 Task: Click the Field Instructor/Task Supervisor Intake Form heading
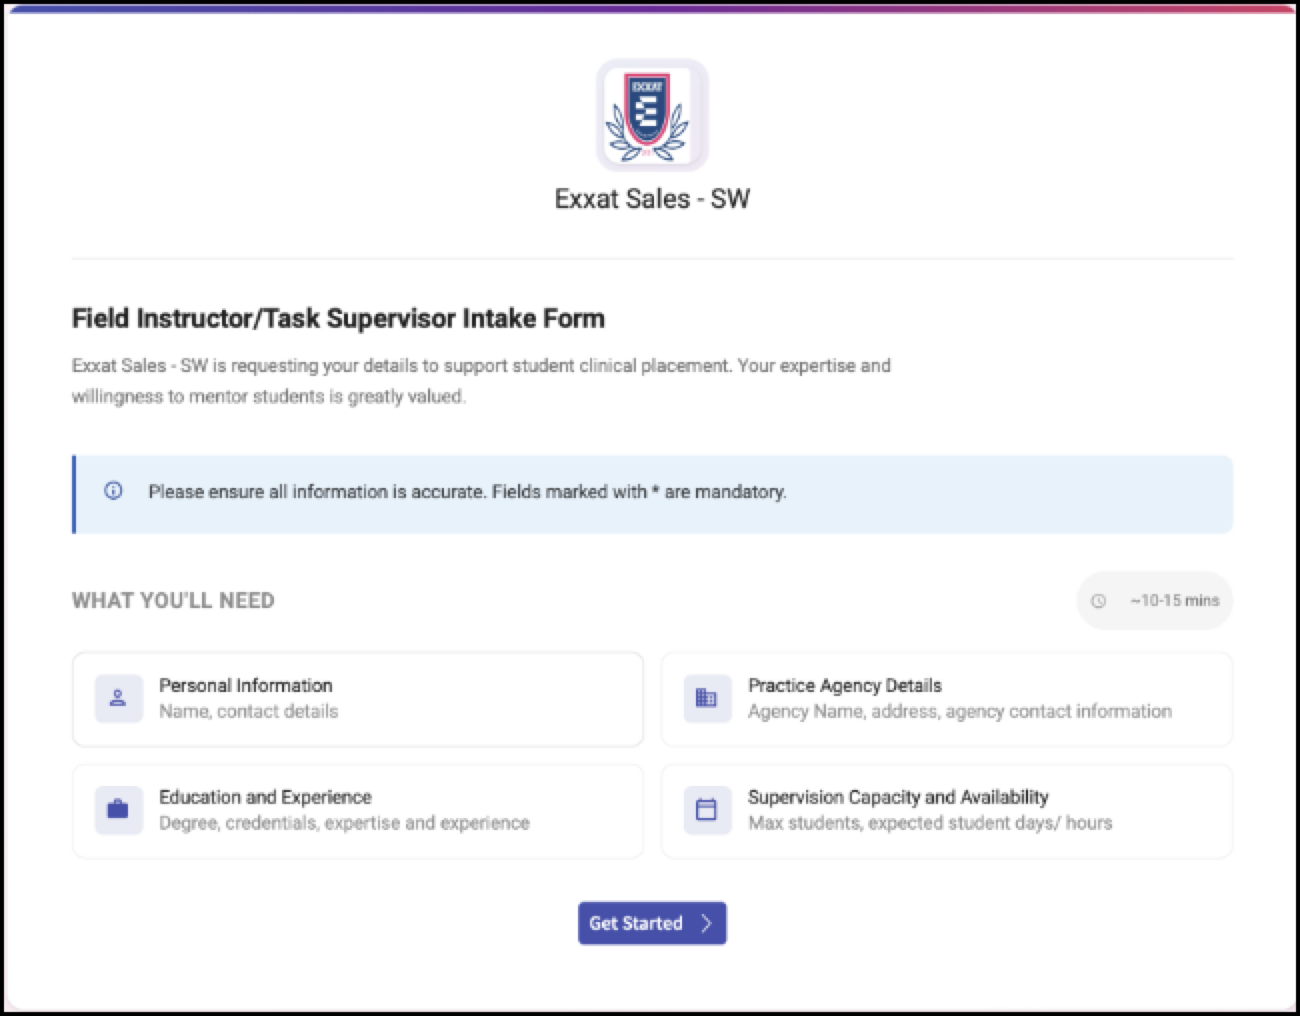[x=338, y=319]
